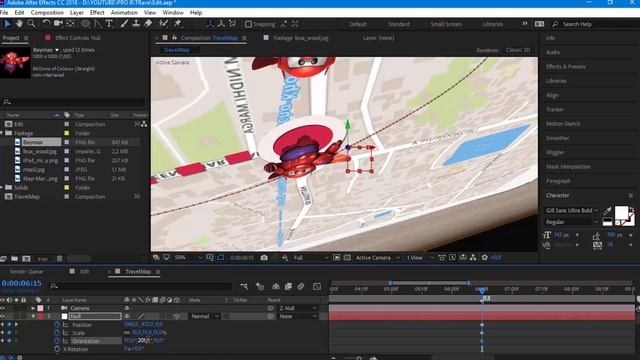
Task: Open the Normal blend mode dropdown
Action: (205, 316)
